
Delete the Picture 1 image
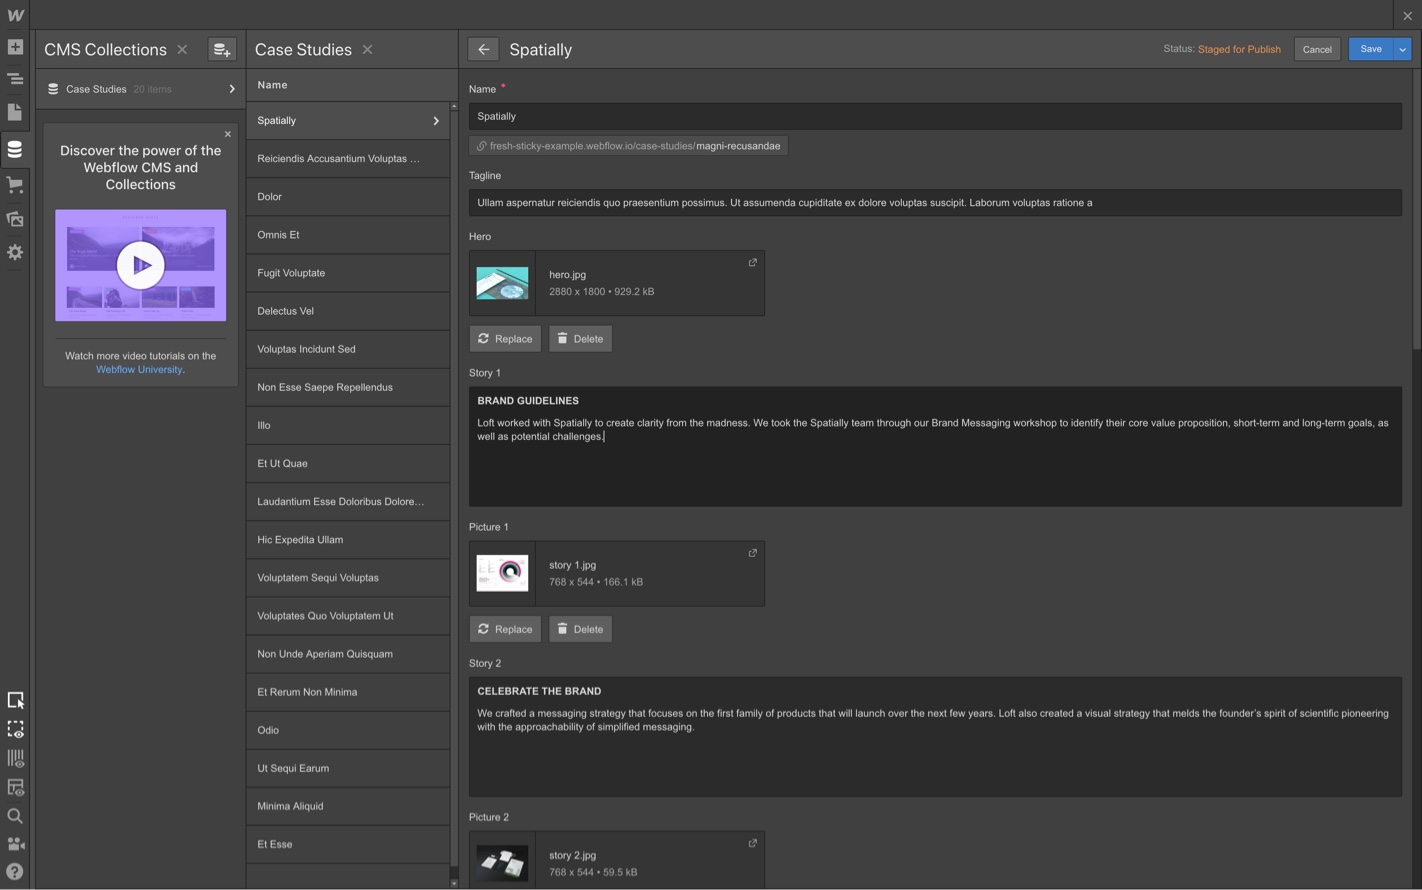pyautogui.click(x=580, y=629)
